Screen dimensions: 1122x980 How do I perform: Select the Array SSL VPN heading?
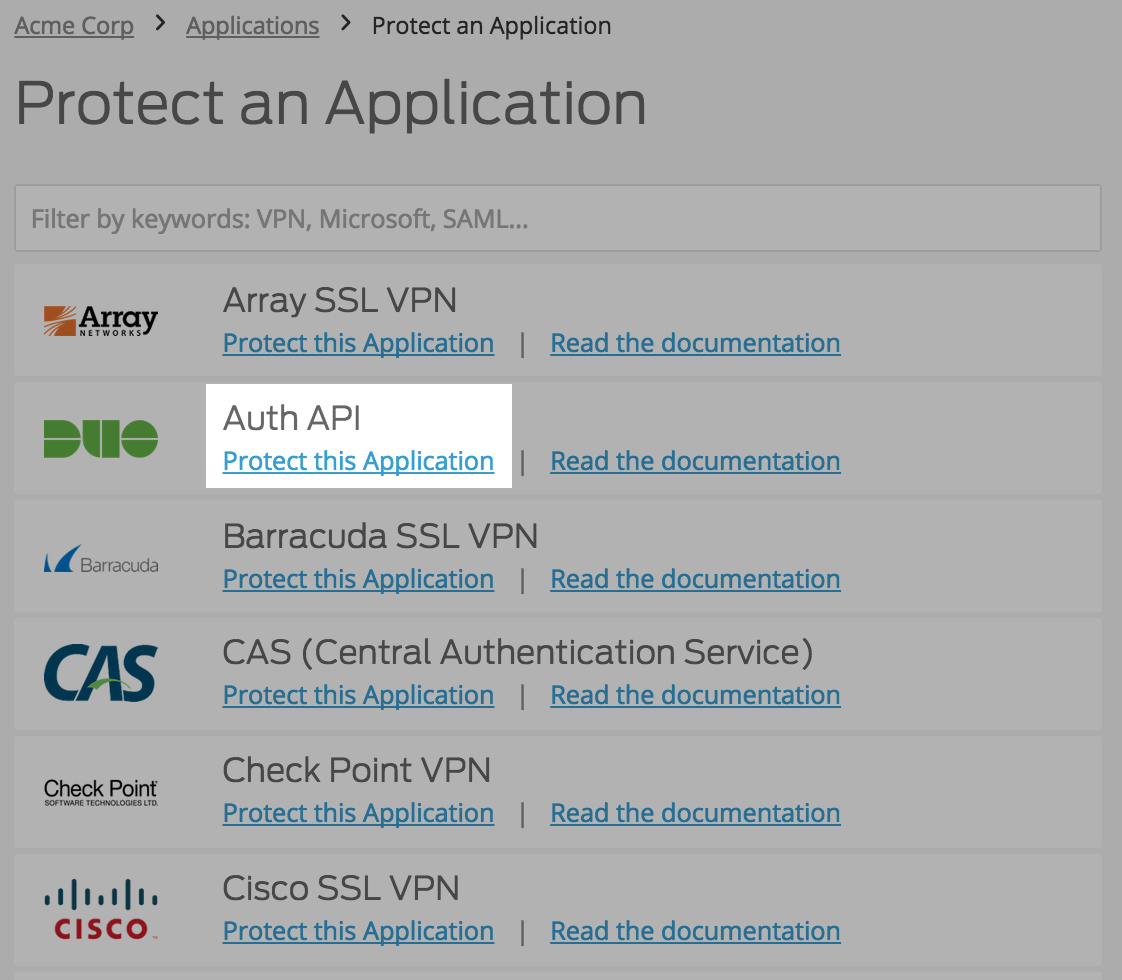click(x=339, y=300)
